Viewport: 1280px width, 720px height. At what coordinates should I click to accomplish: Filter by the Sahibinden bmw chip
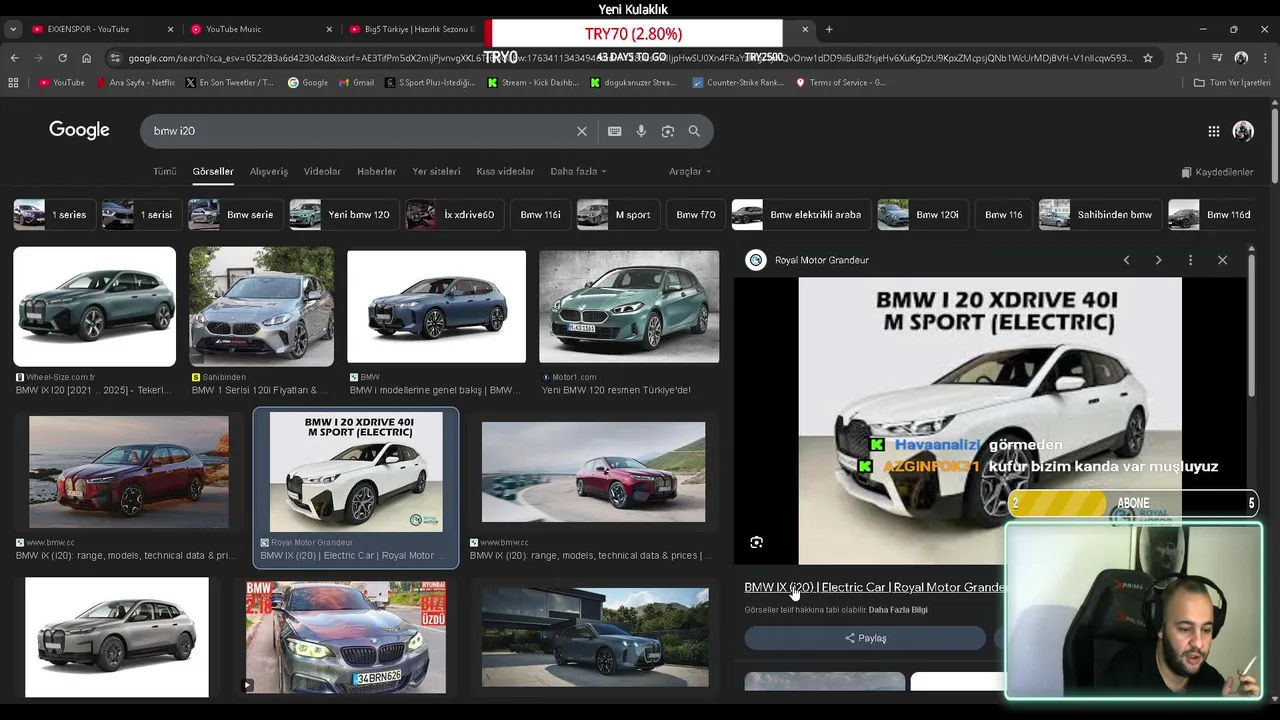1099,215
